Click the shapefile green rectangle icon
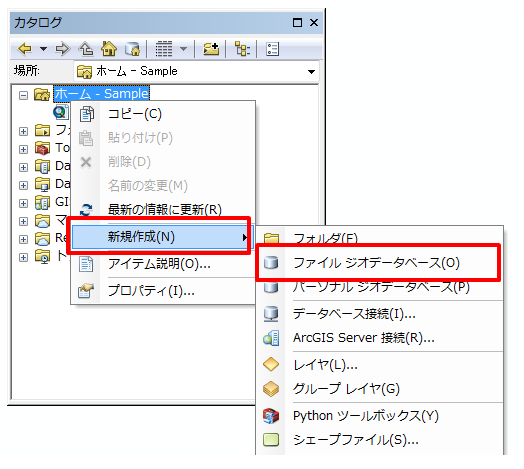This screenshot has height=469, width=524. tap(271, 440)
